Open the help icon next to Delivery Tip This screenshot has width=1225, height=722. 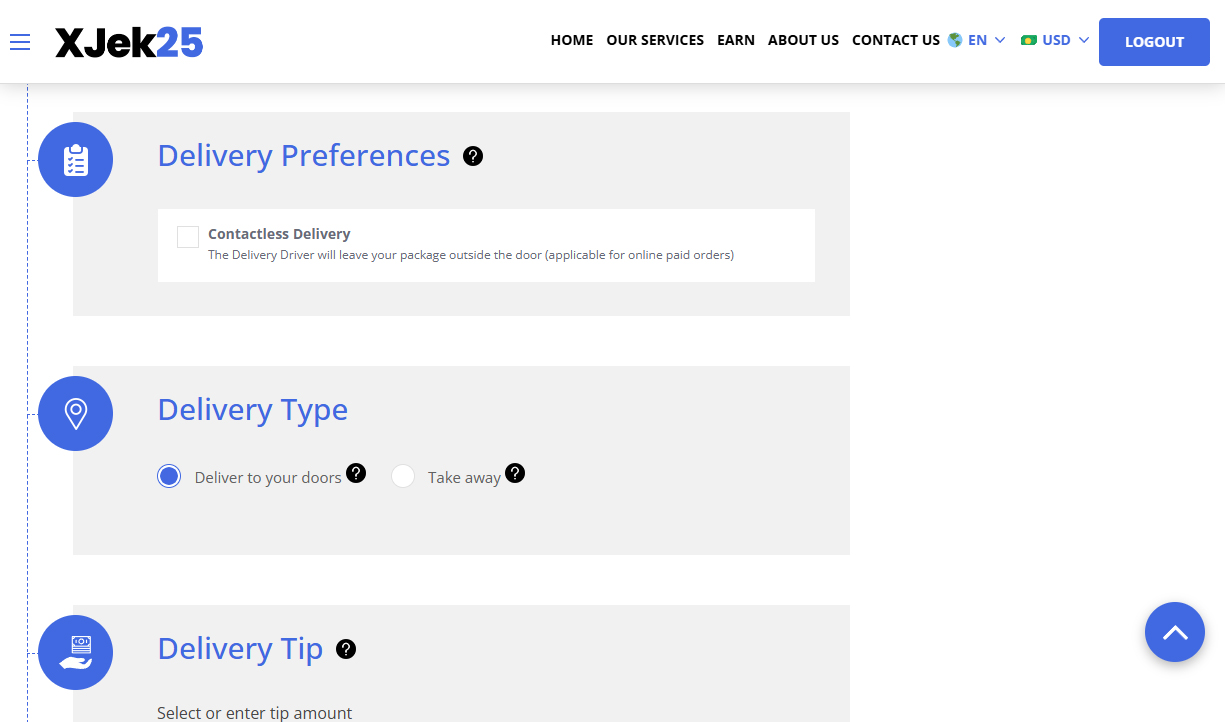(x=345, y=649)
